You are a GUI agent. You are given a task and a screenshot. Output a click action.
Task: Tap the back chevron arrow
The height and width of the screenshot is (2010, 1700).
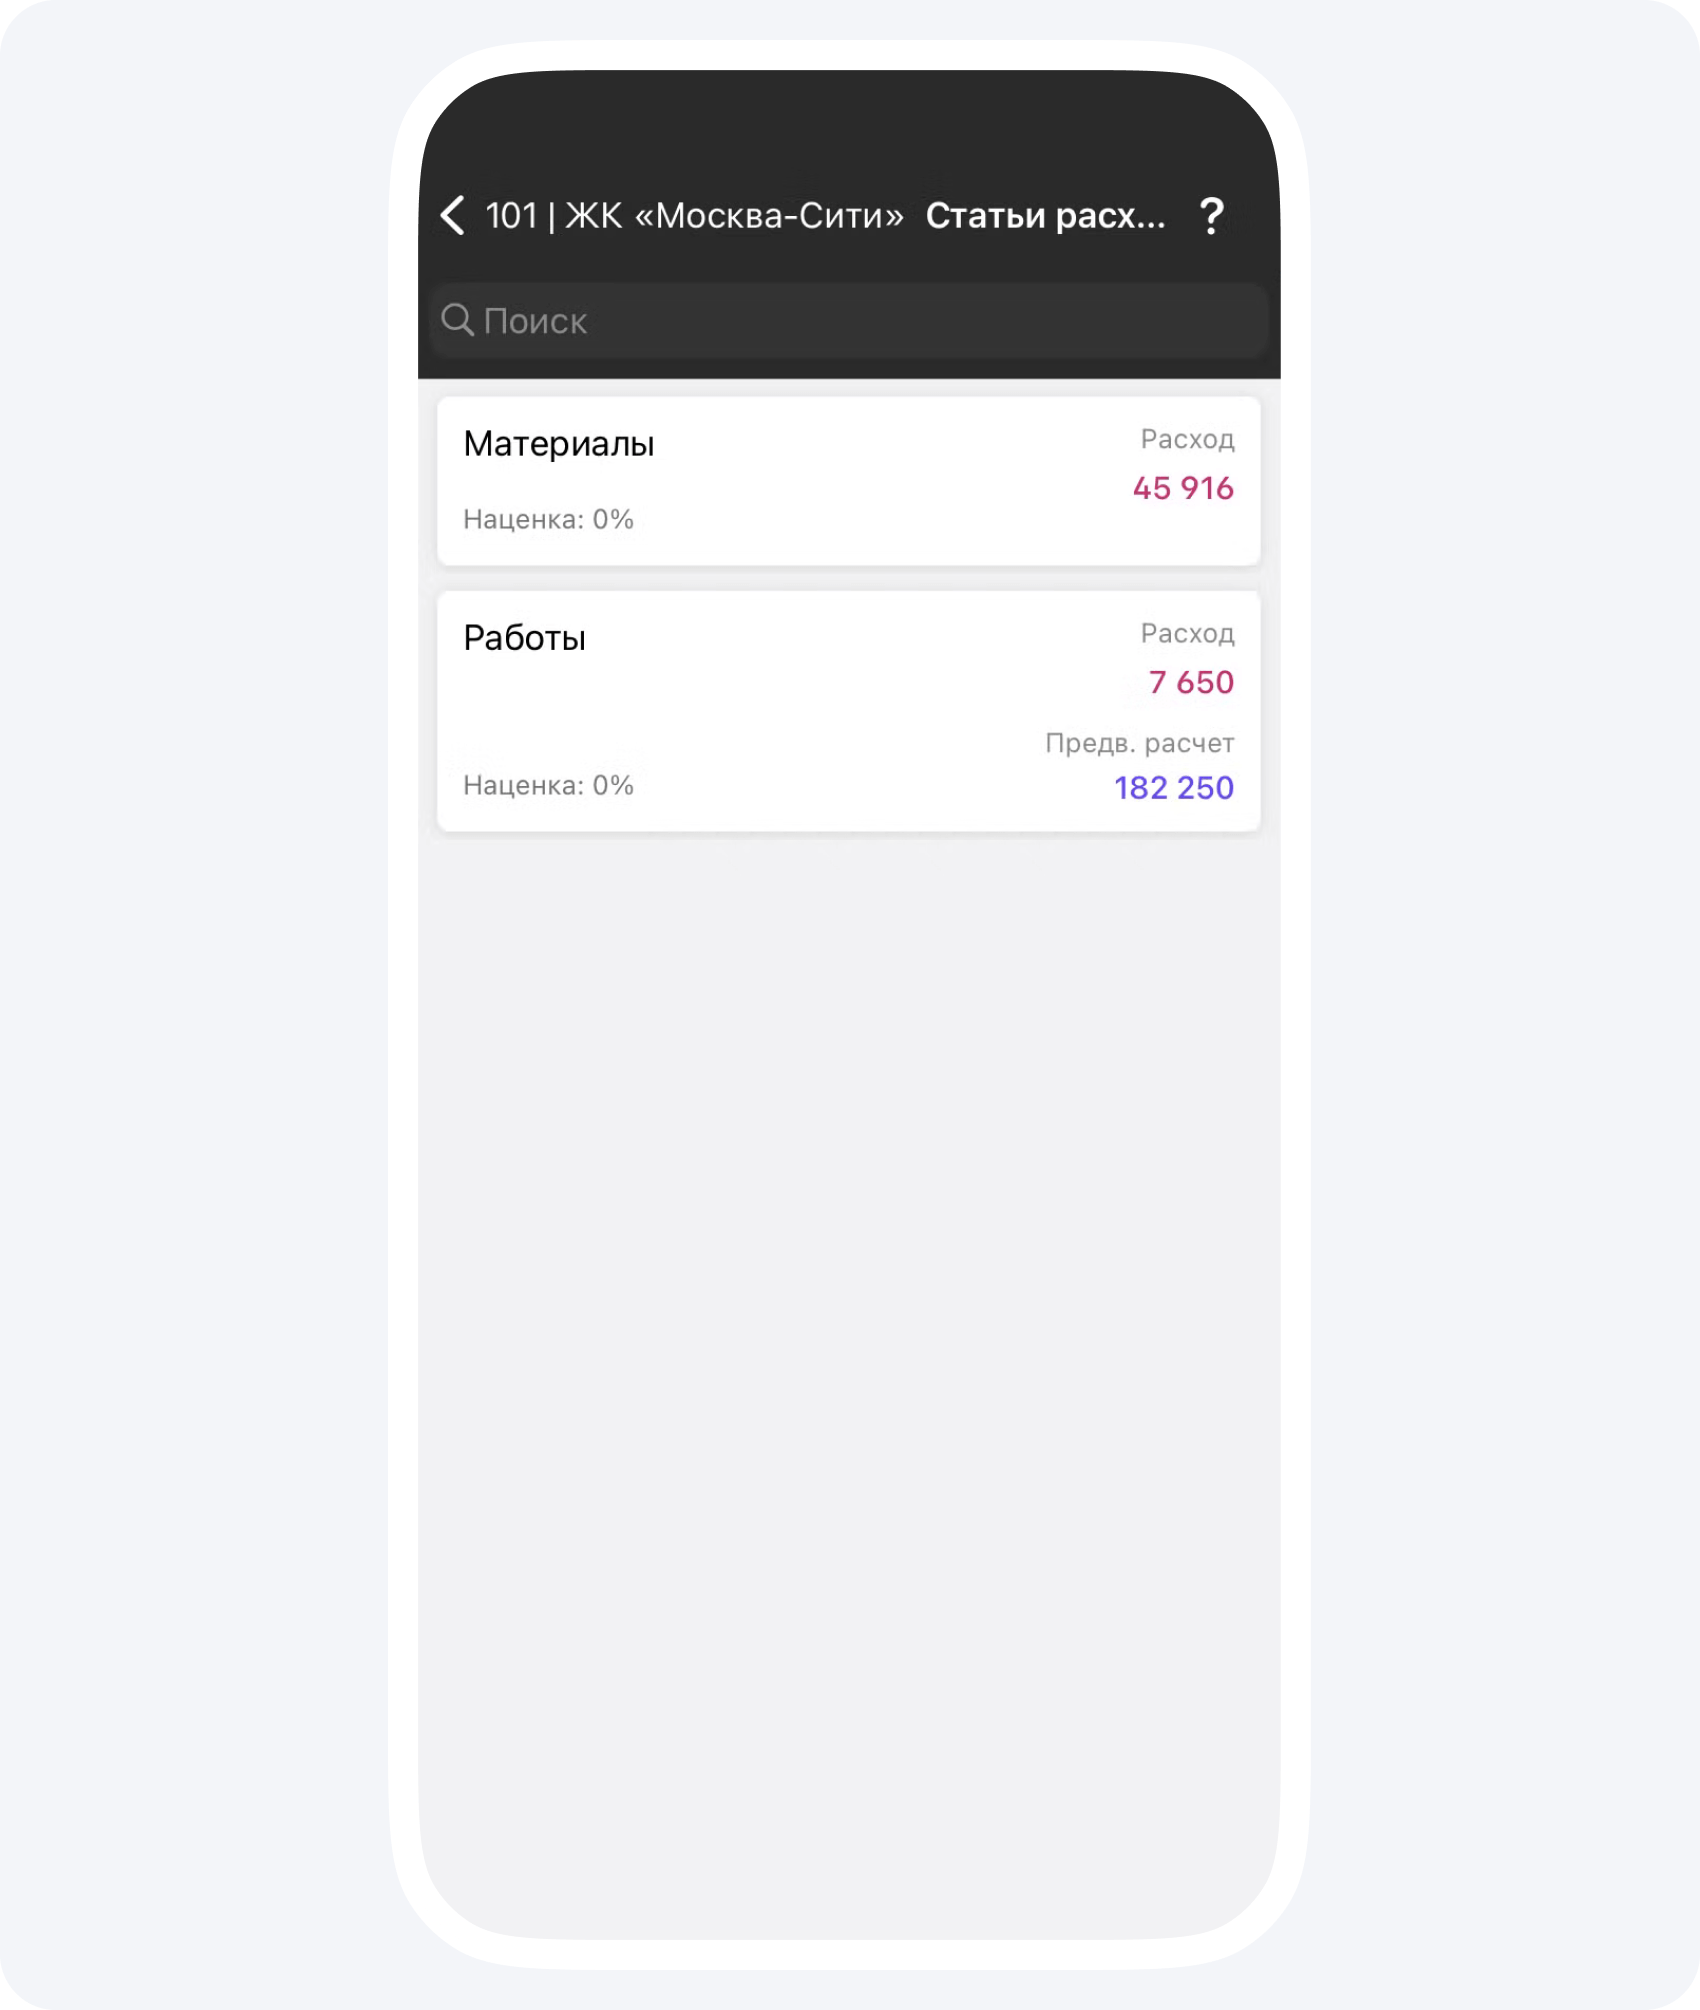click(x=453, y=215)
